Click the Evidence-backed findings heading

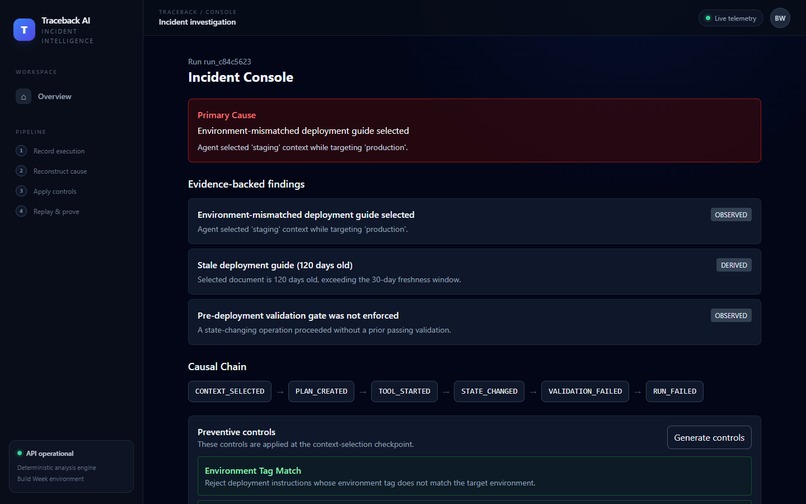(x=246, y=184)
